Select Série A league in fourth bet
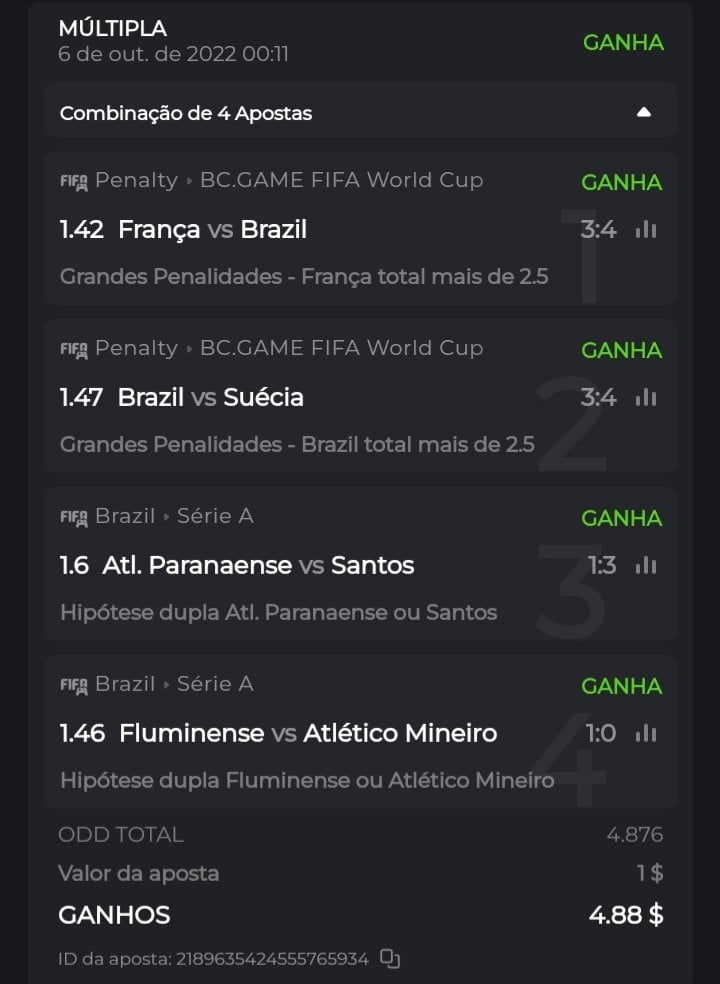The height and width of the screenshot is (984, 720). pos(215,685)
